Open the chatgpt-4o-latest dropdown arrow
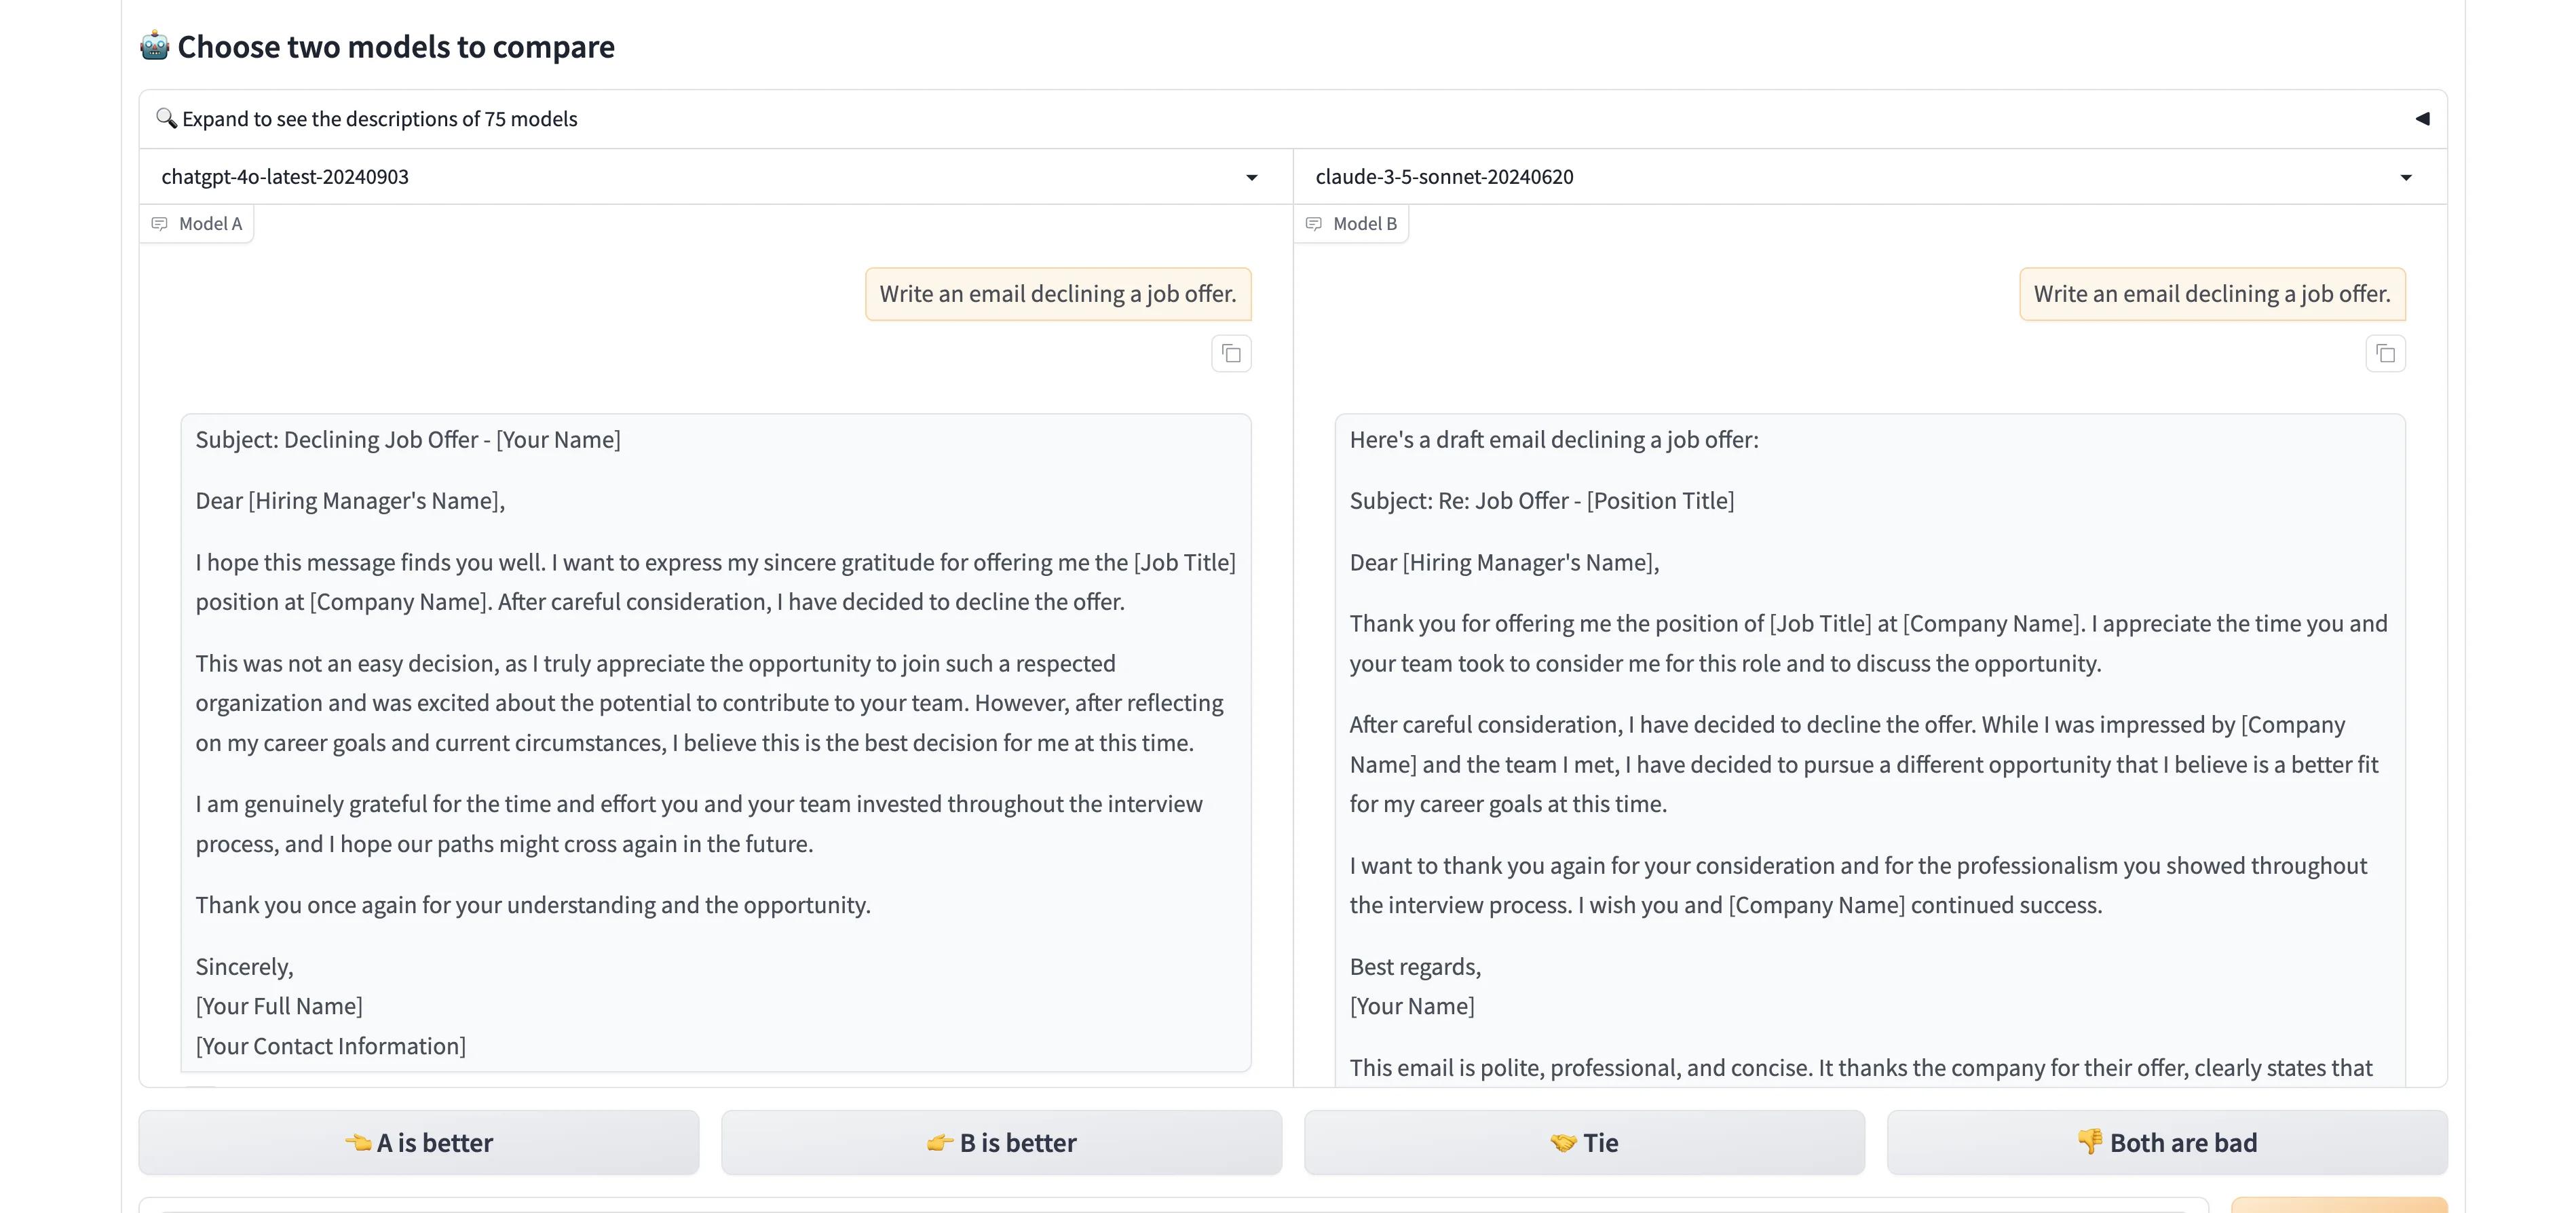This screenshot has height=1213, width=2576. (x=1251, y=178)
